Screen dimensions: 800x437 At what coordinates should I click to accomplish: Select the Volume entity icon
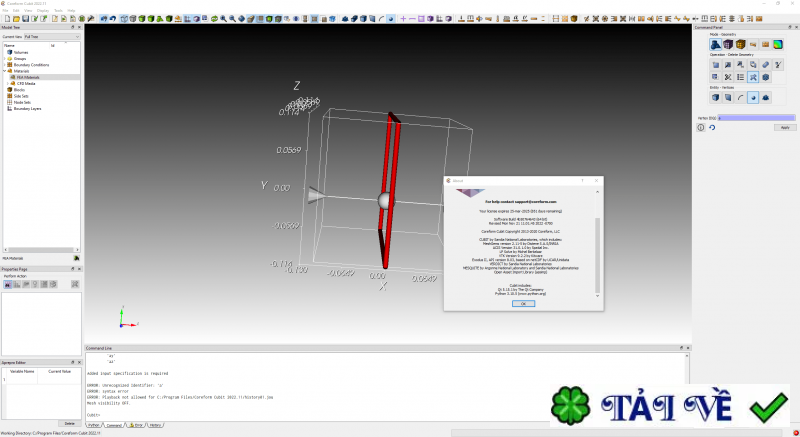click(715, 97)
